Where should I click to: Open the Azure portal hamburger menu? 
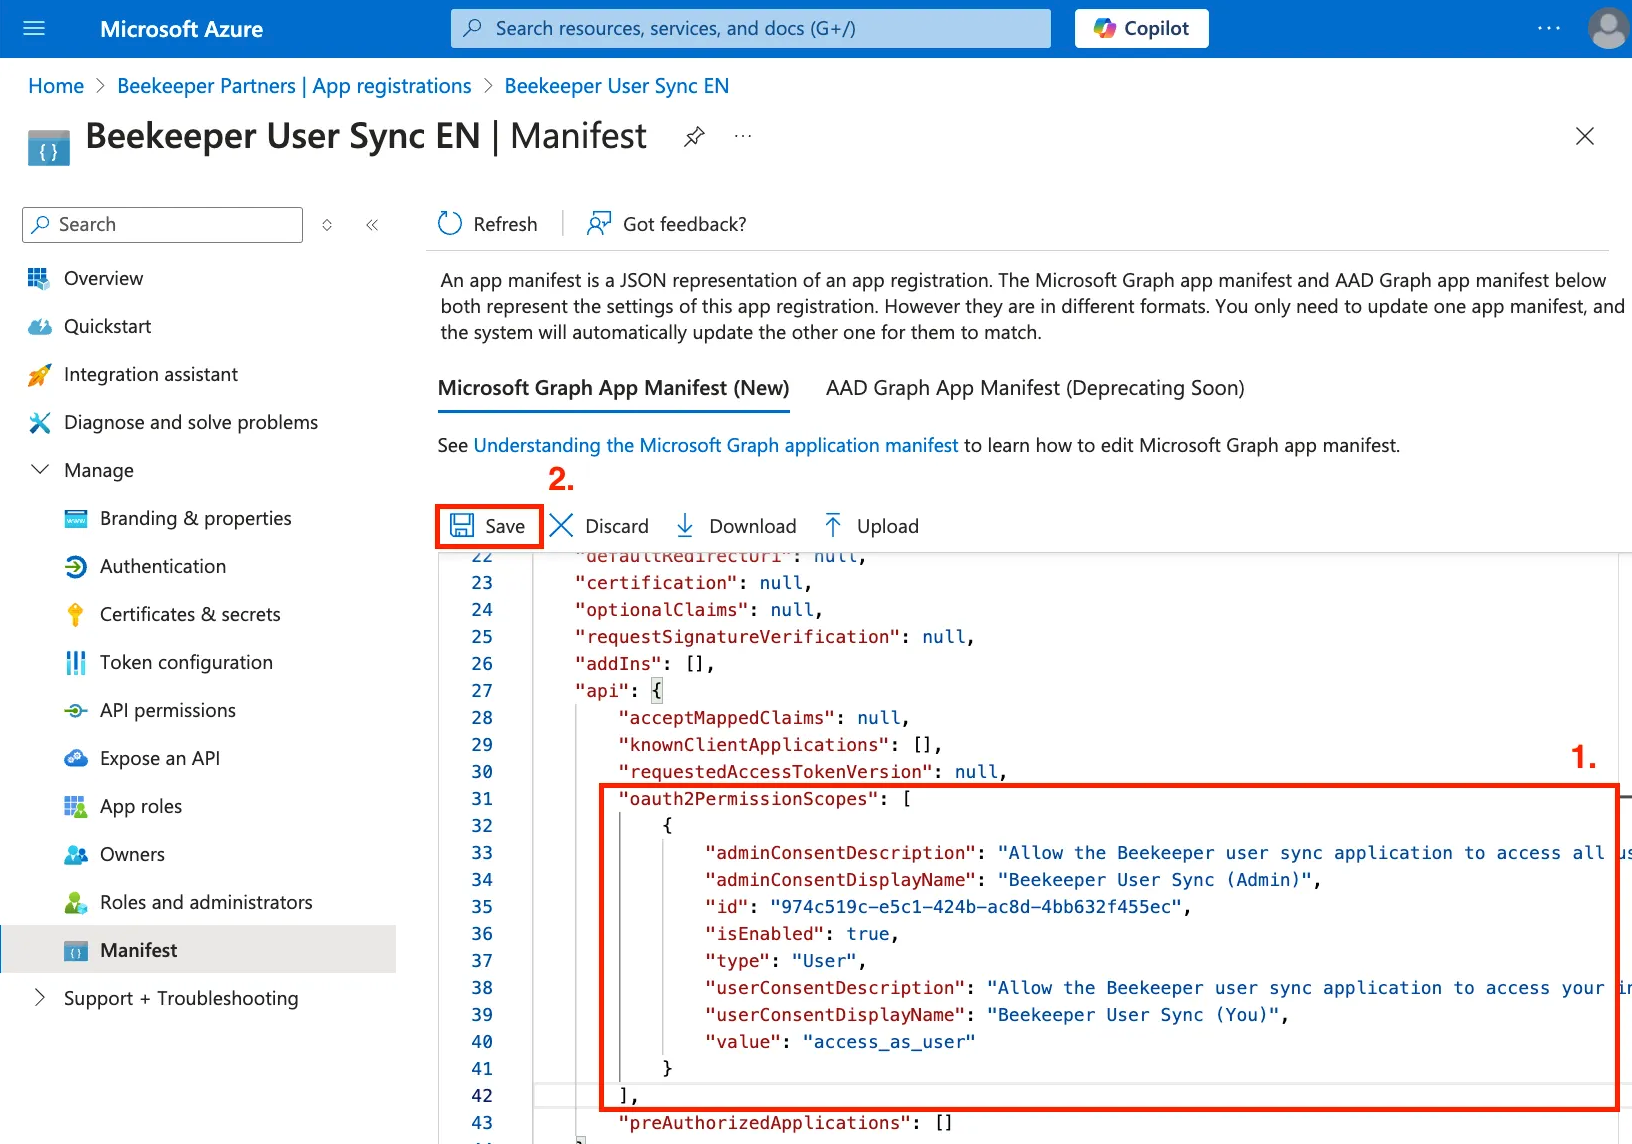34,28
